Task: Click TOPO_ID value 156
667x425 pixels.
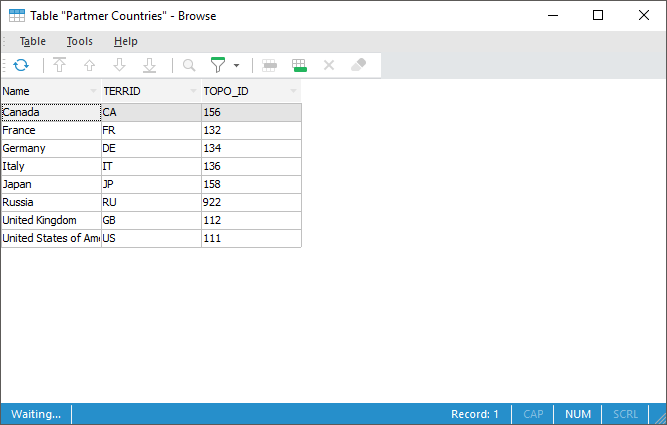Action: coord(251,112)
